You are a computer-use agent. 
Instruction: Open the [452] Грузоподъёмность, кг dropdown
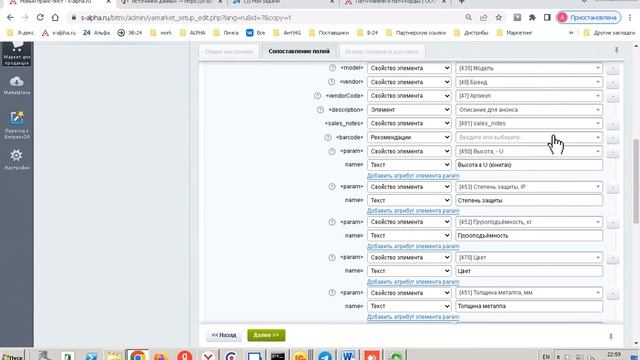click(x=529, y=222)
